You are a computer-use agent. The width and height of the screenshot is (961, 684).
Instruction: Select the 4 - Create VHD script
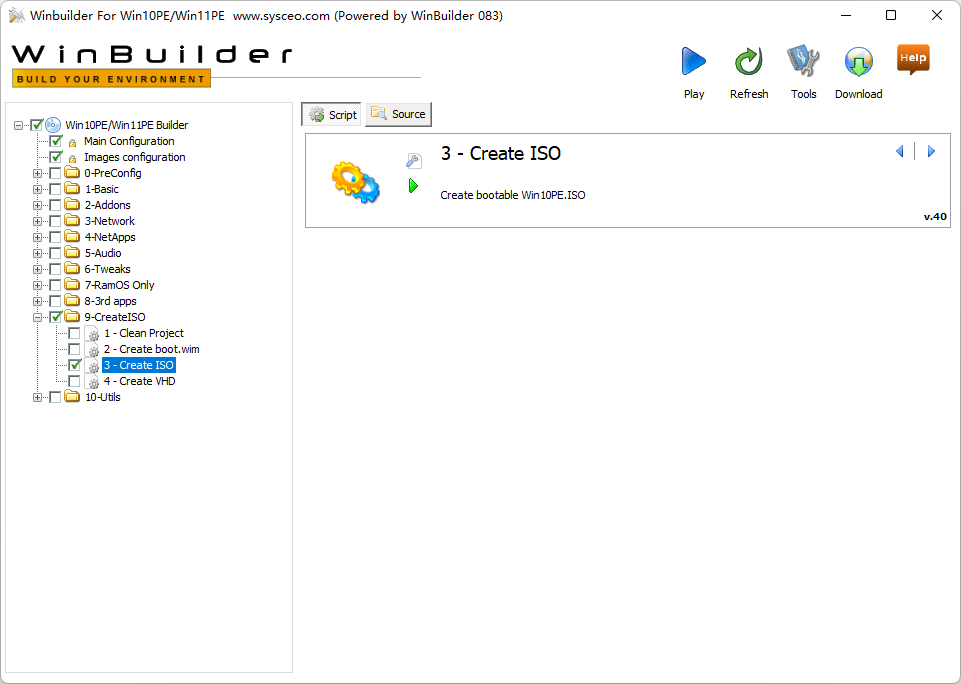(x=139, y=381)
